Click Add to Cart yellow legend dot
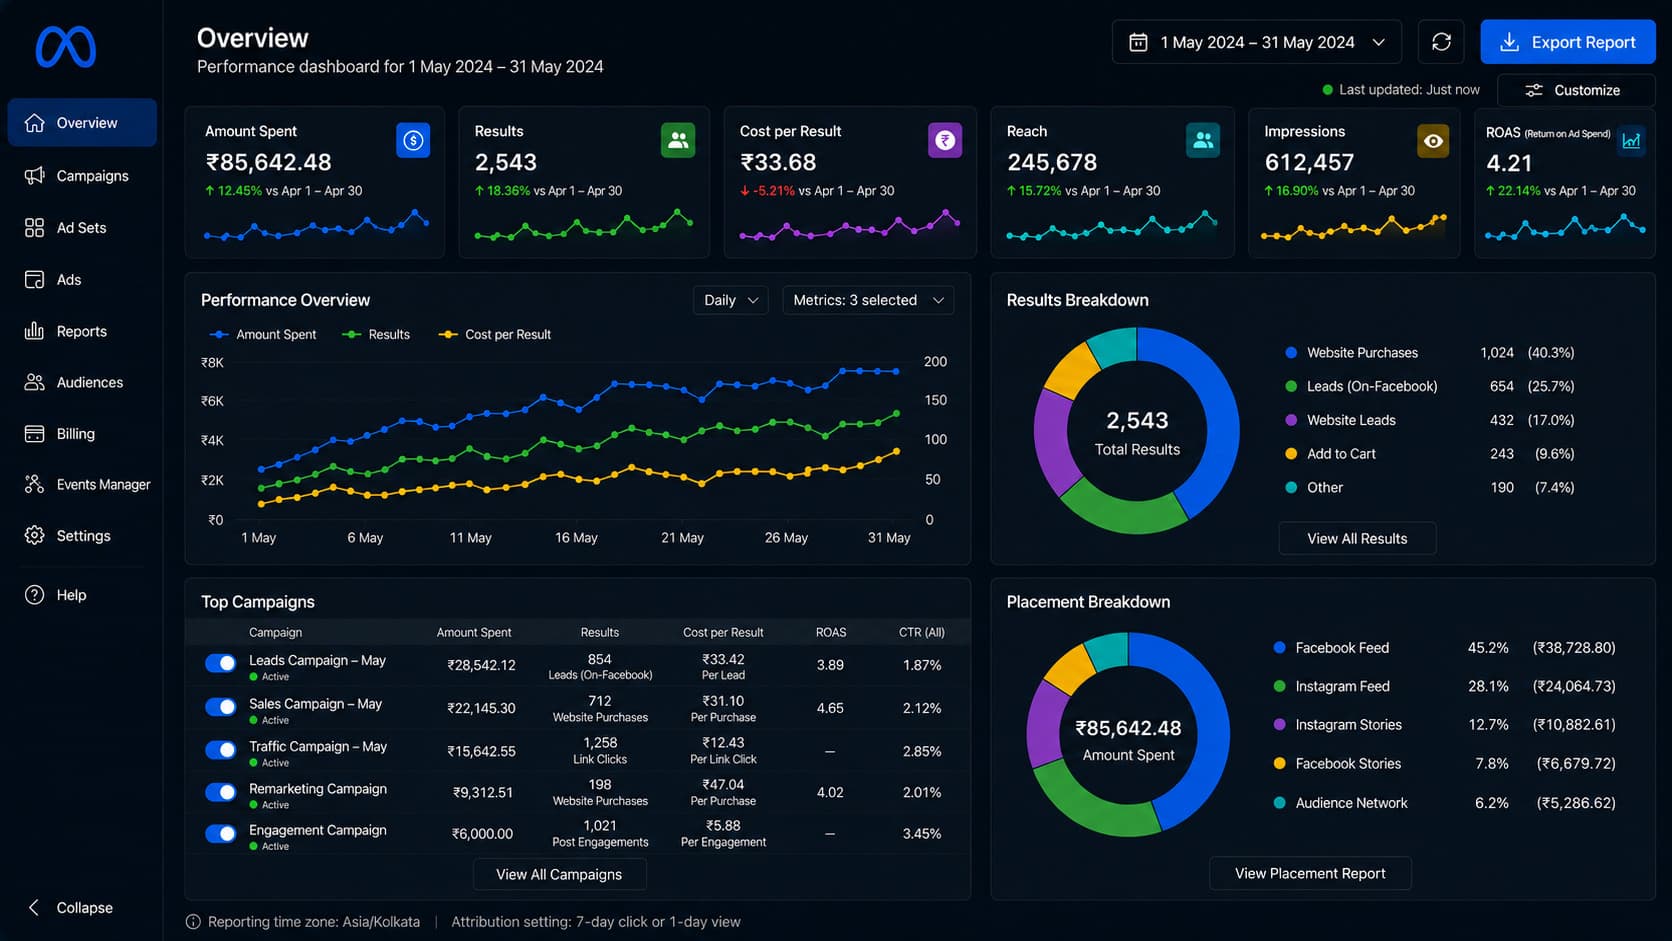 coord(1291,454)
